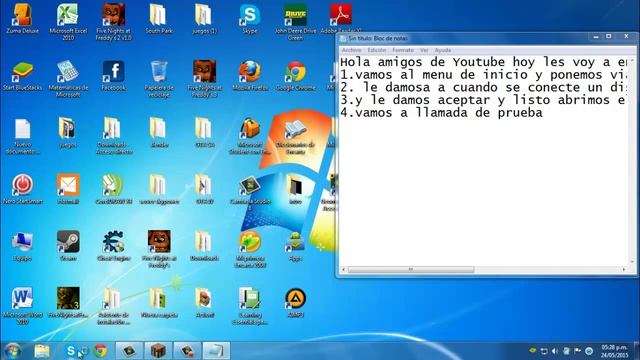Viewport: 640px width, 360px height.
Task: Select the Nuevo documento text file icon
Action: click(22, 136)
